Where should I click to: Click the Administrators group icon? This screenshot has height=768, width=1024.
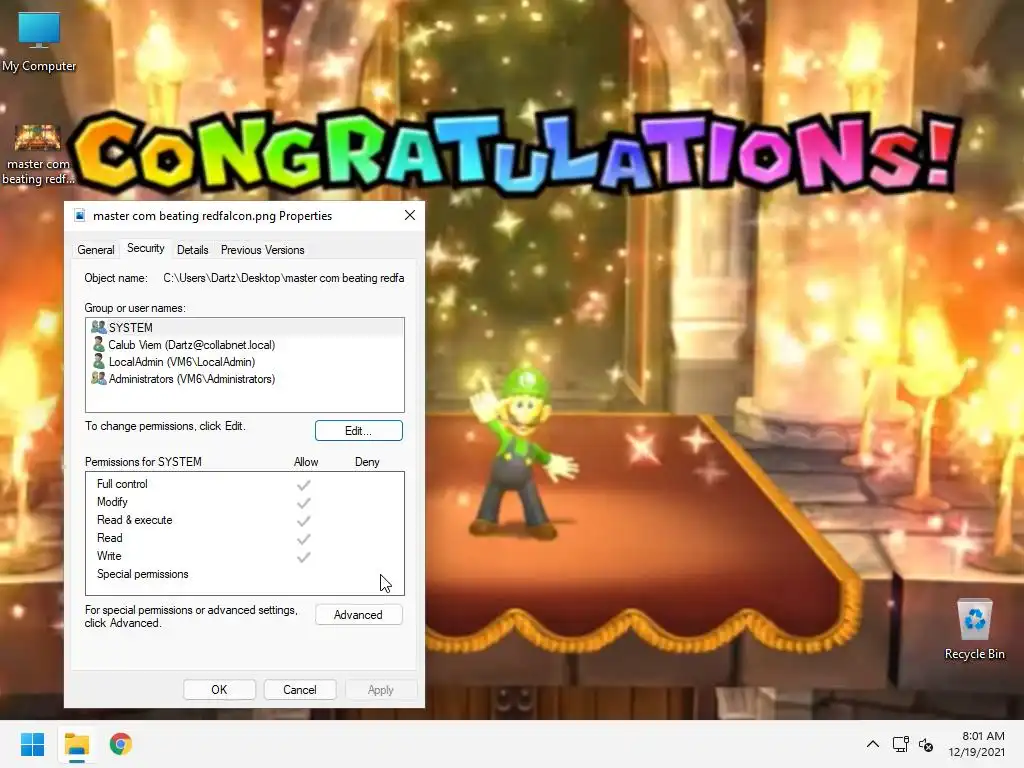(99, 378)
